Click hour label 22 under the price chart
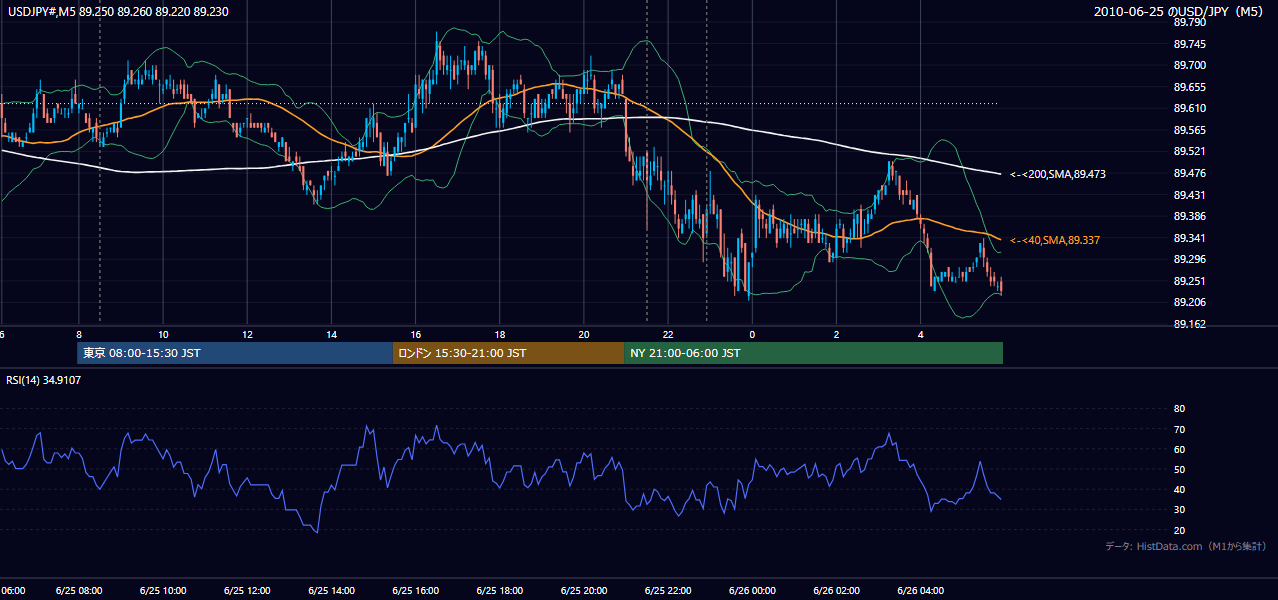The height and width of the screenshot is (600, 1278). tap(668, 334)
